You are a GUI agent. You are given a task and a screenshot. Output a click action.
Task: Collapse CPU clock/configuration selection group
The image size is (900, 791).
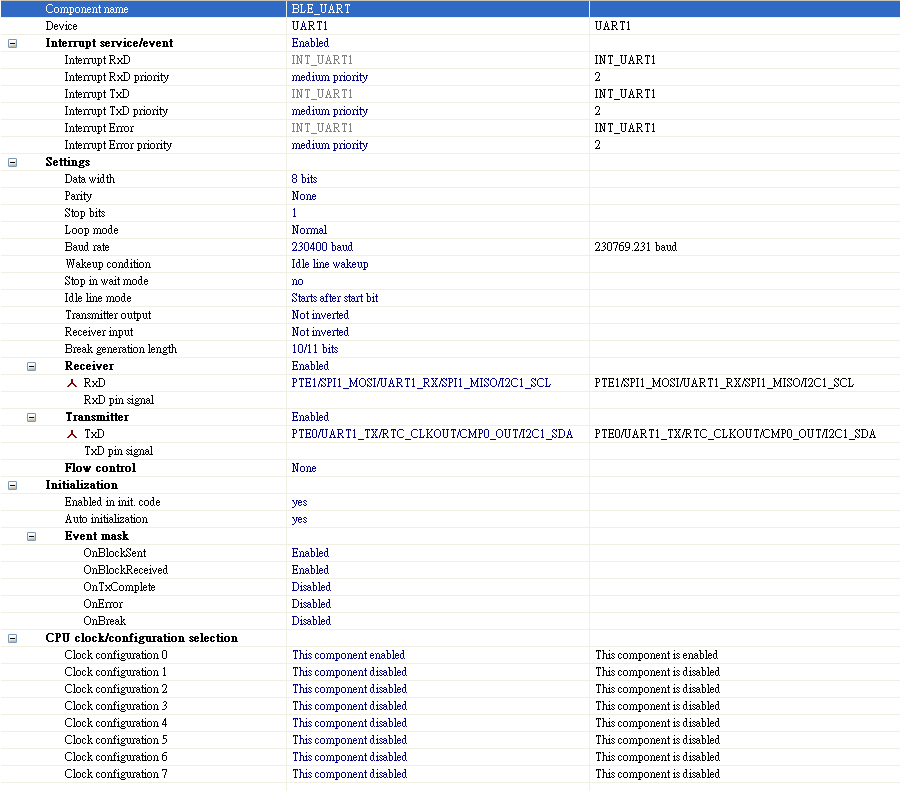click(13, 638)
